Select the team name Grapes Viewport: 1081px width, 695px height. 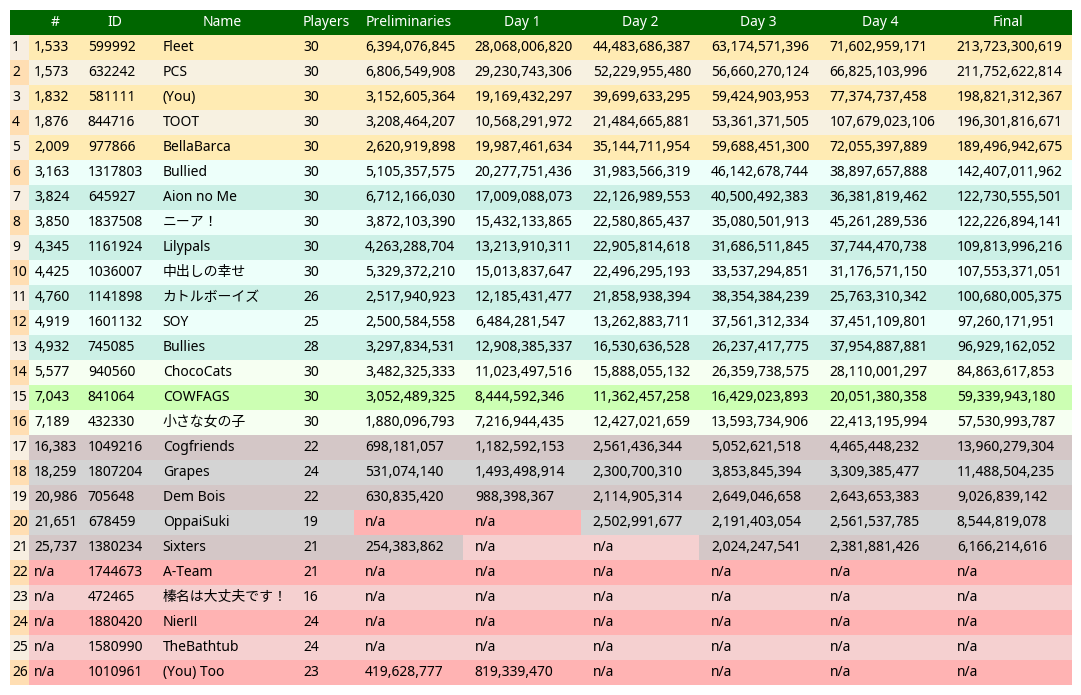(x=187, y=471)
